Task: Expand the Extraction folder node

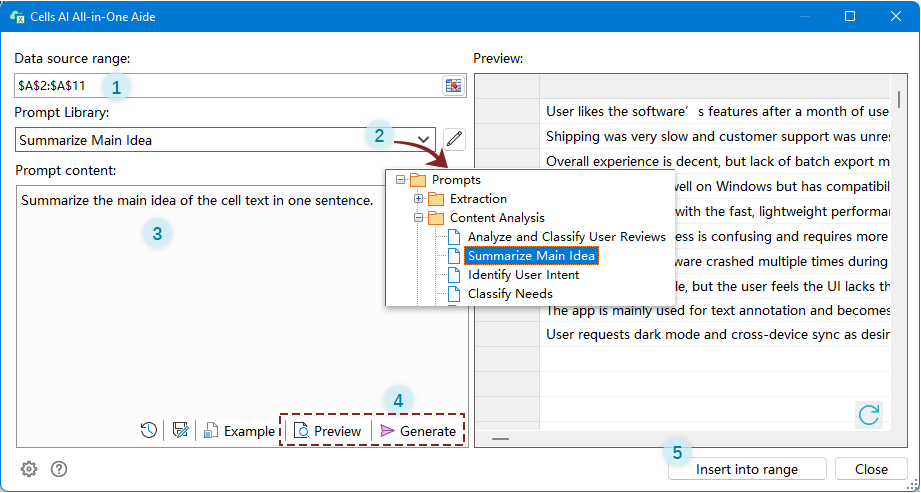Action: [419, 199]
